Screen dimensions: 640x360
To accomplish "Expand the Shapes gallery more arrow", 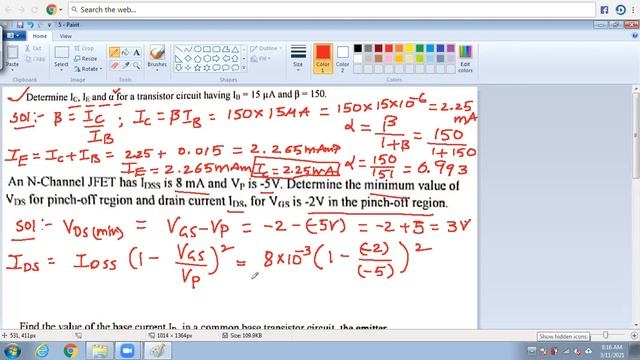I will [244, 68].
